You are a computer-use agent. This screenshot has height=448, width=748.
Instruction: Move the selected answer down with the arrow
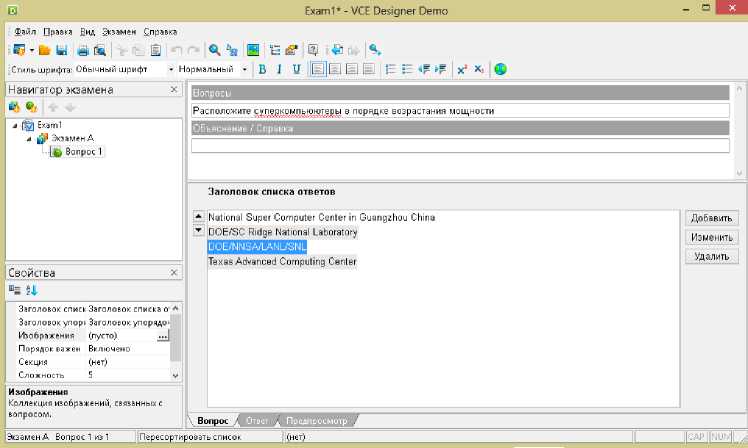[x=198, y=231]
